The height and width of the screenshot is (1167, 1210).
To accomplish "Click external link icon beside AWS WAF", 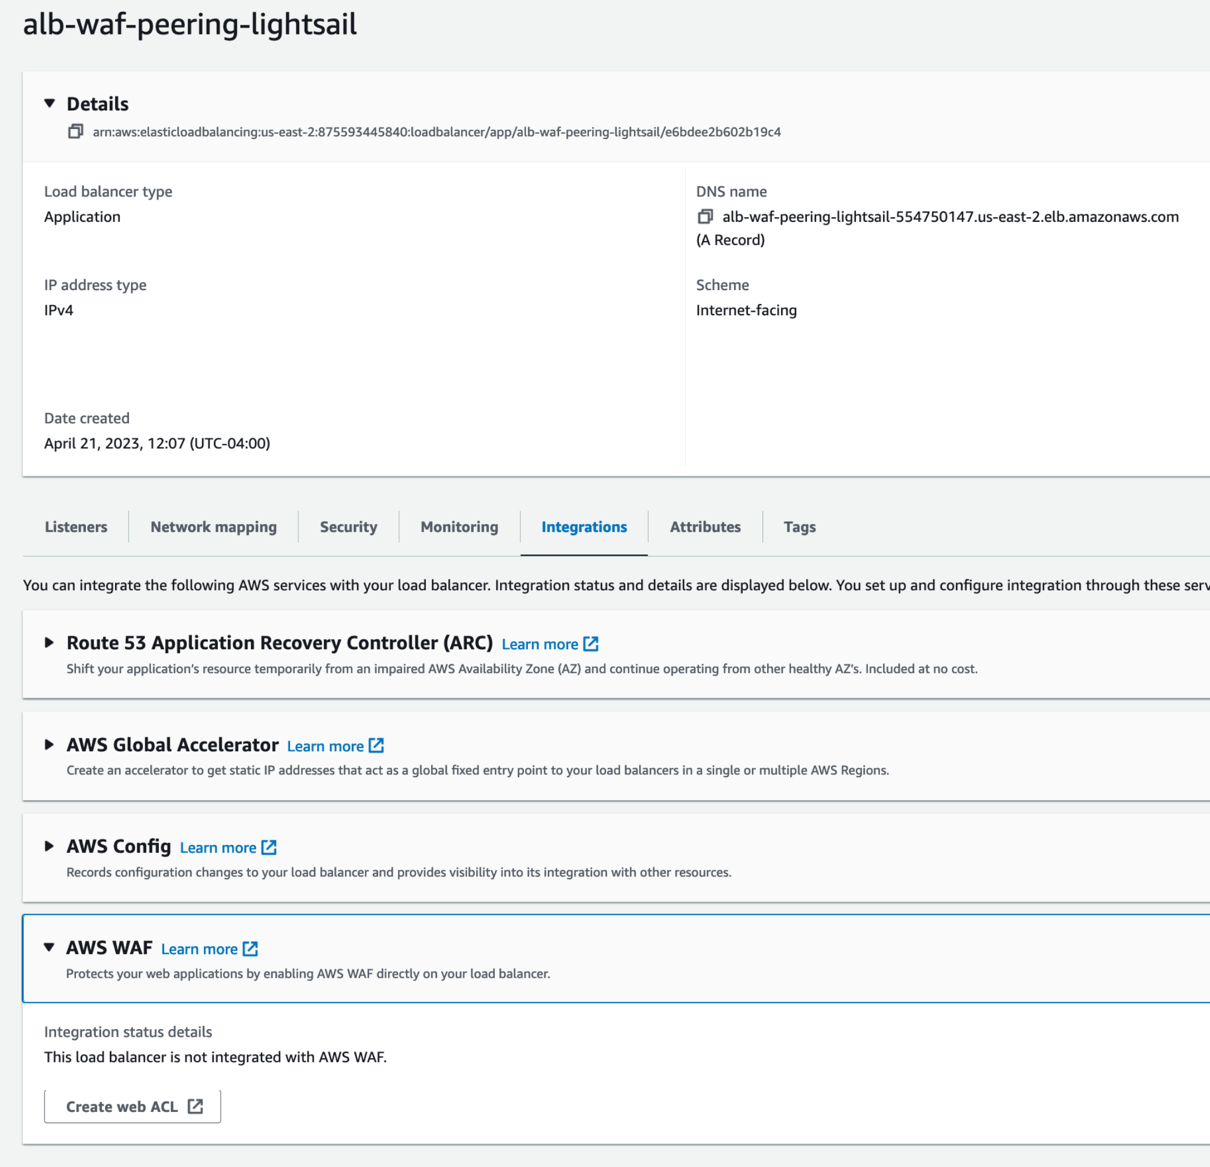I will (250, 949).
